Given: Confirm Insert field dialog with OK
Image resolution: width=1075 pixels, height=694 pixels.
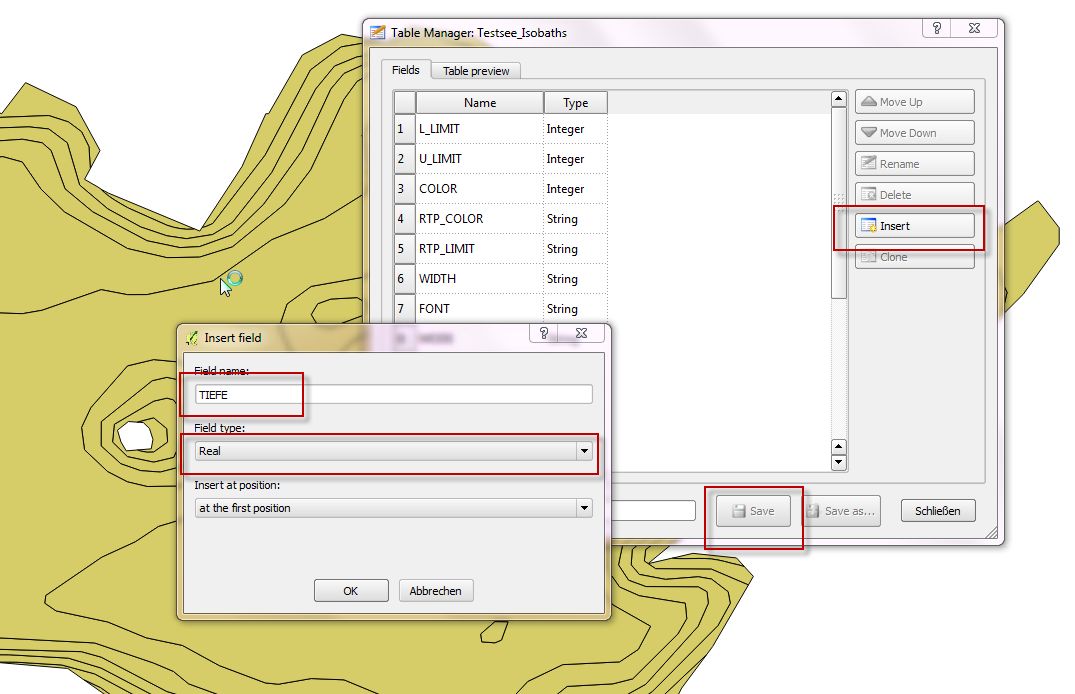Looking at the screenshot, I should tap(350, 591).
